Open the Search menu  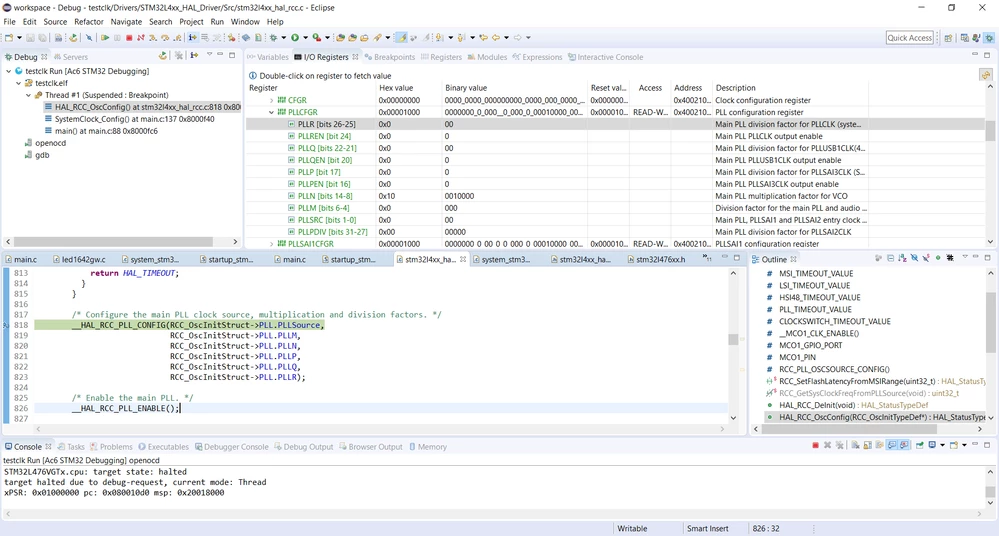[x=160, y=22]
